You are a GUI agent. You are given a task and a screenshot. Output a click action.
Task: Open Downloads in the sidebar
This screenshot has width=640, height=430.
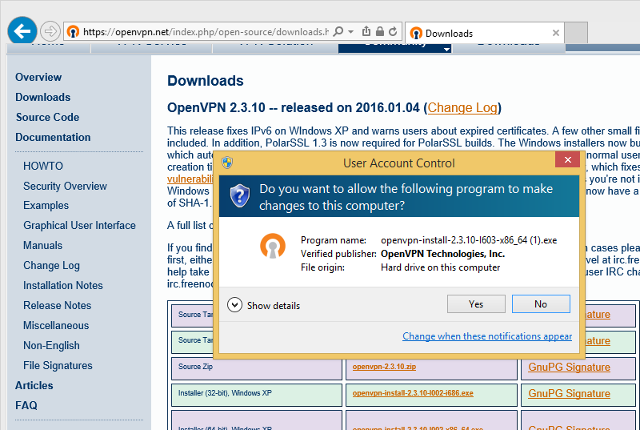point(43,97)
